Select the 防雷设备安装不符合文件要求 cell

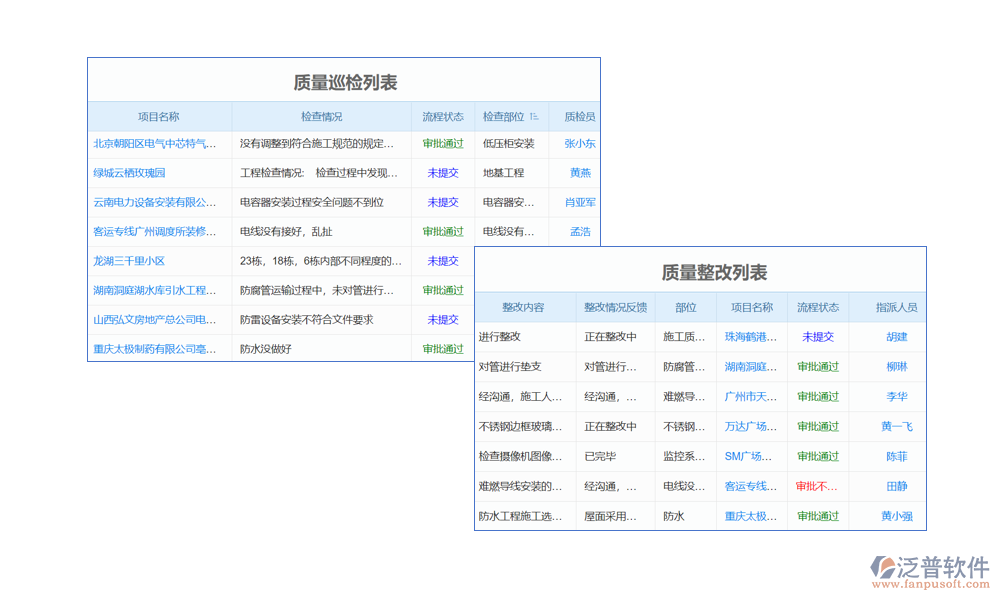point(306,320)
